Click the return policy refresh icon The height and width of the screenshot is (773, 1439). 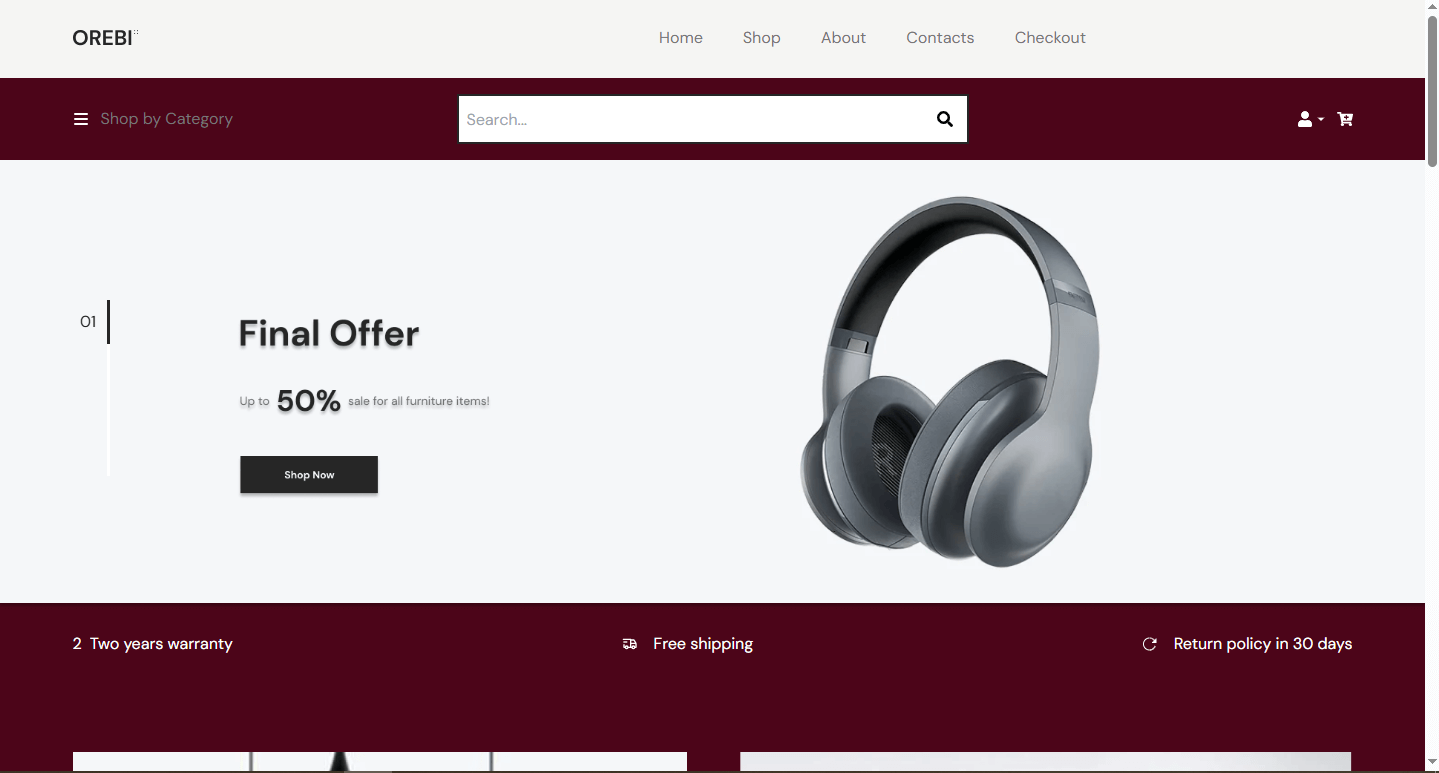click(x=1150, y=644)
